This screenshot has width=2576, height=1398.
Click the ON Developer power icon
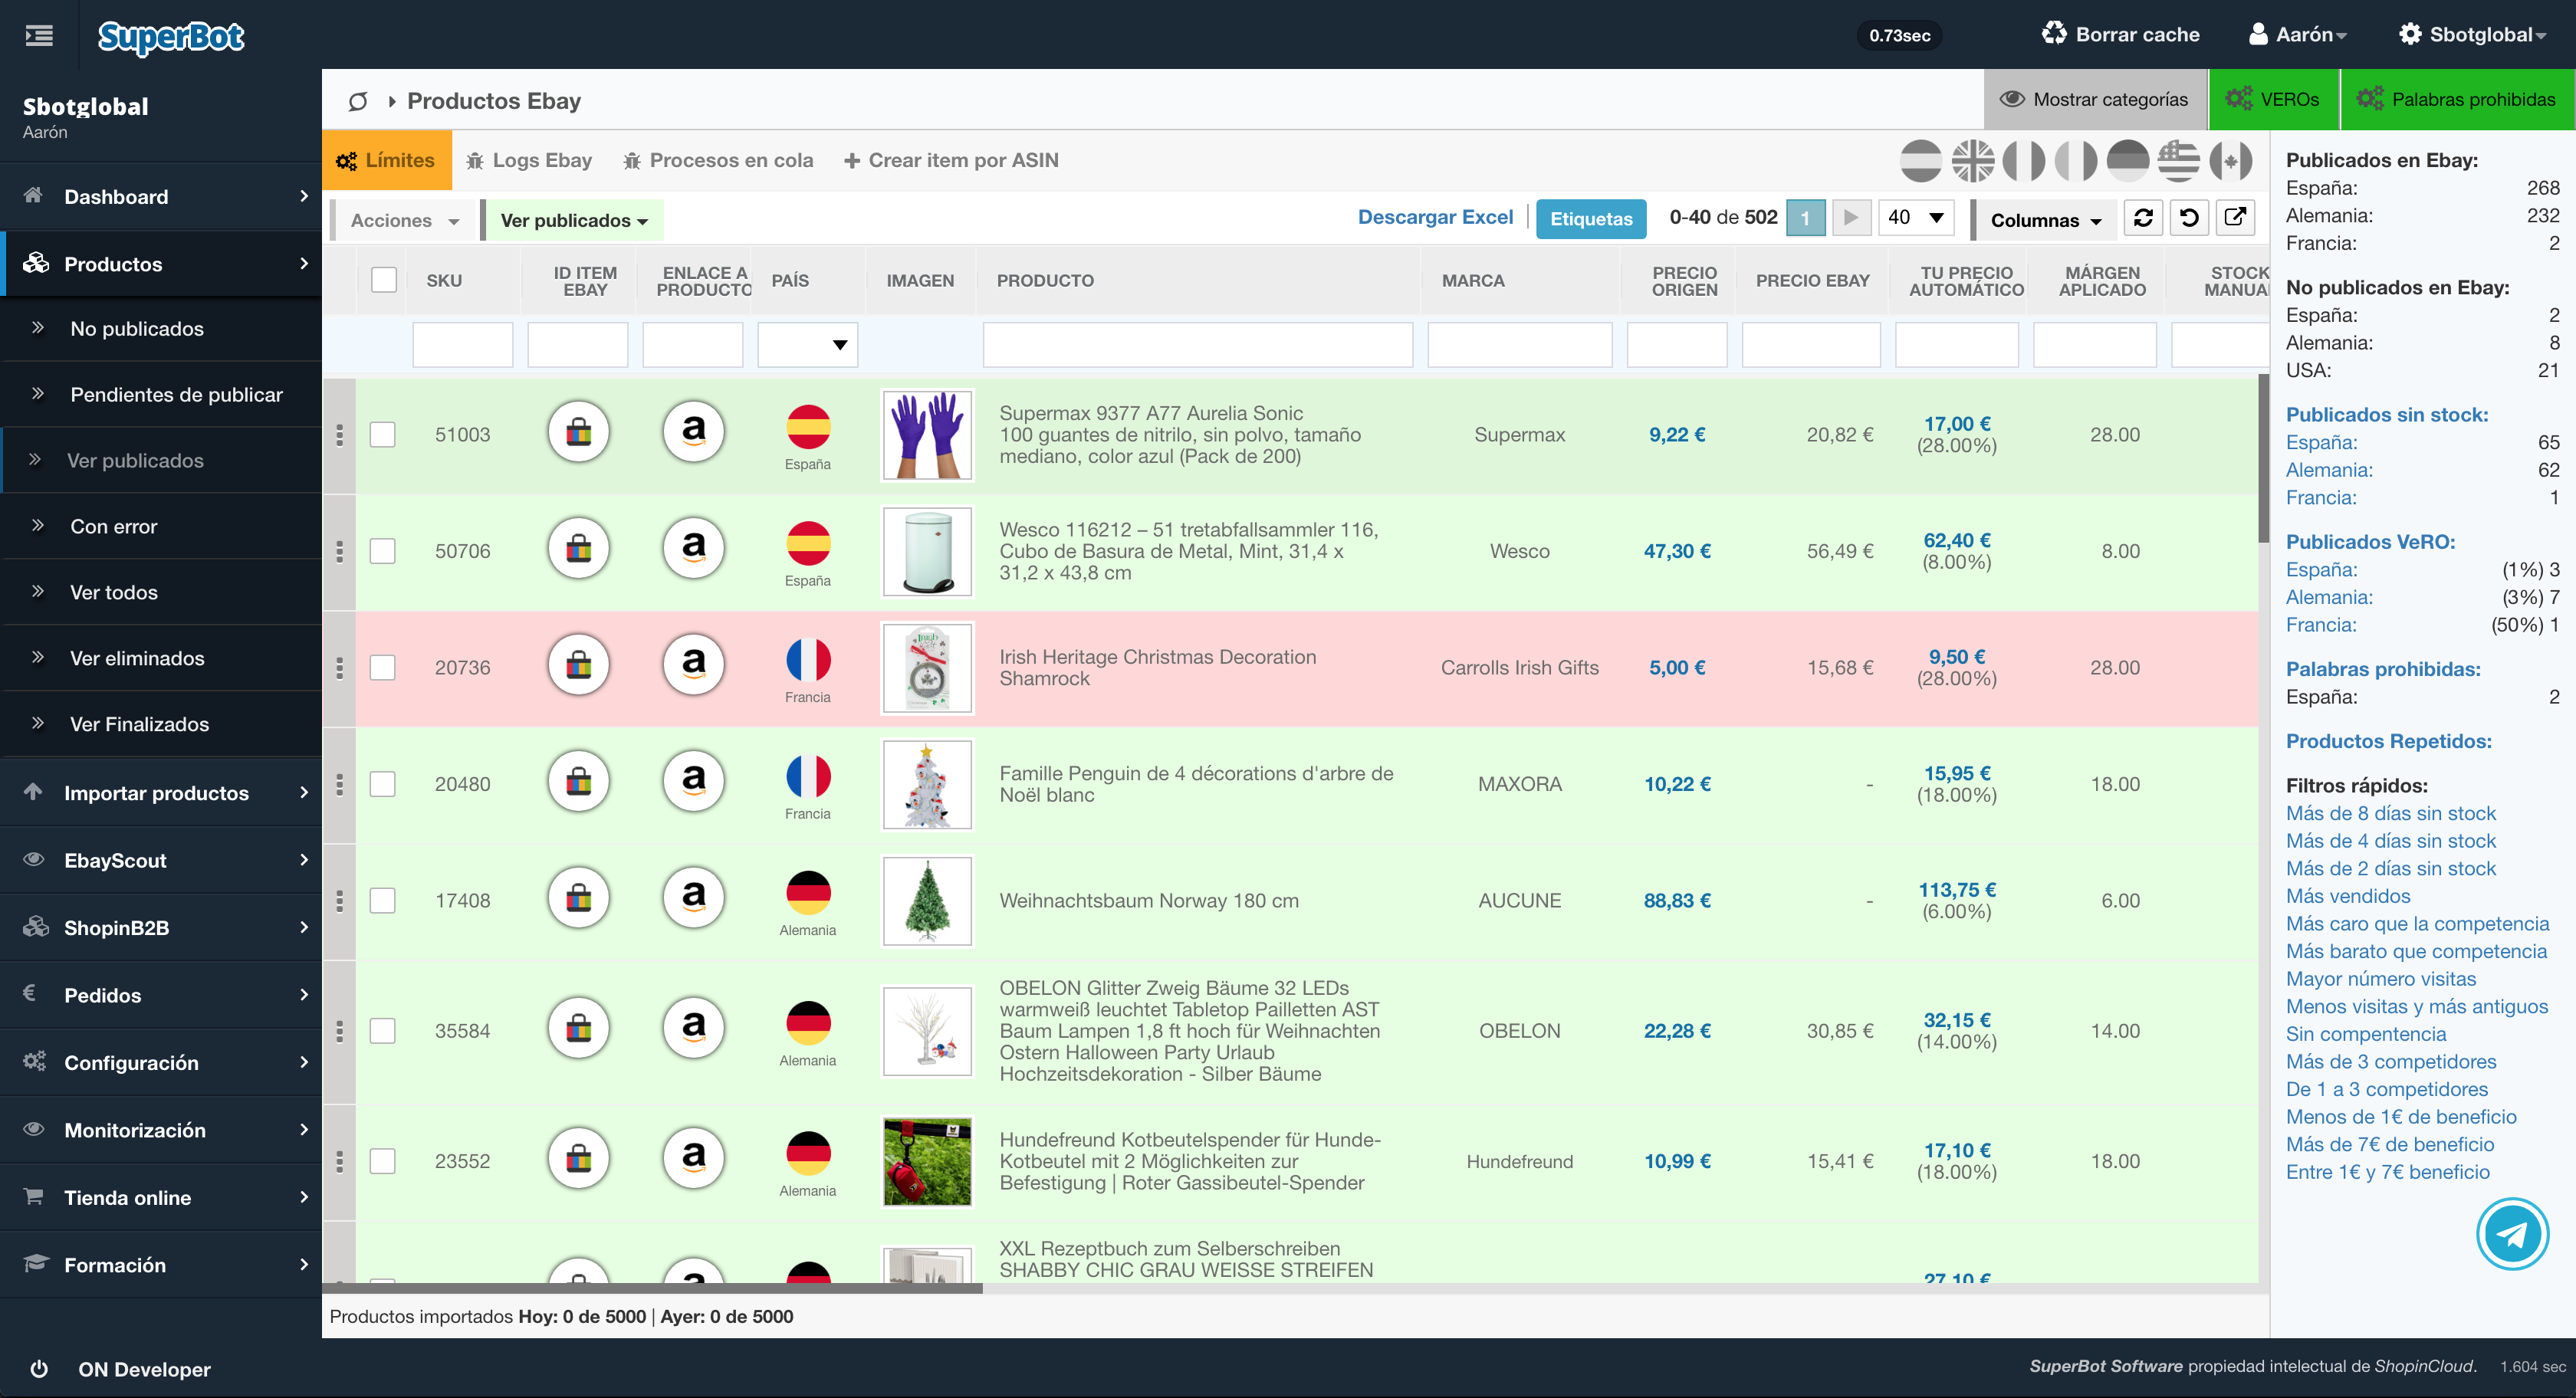click(39, 1369)
